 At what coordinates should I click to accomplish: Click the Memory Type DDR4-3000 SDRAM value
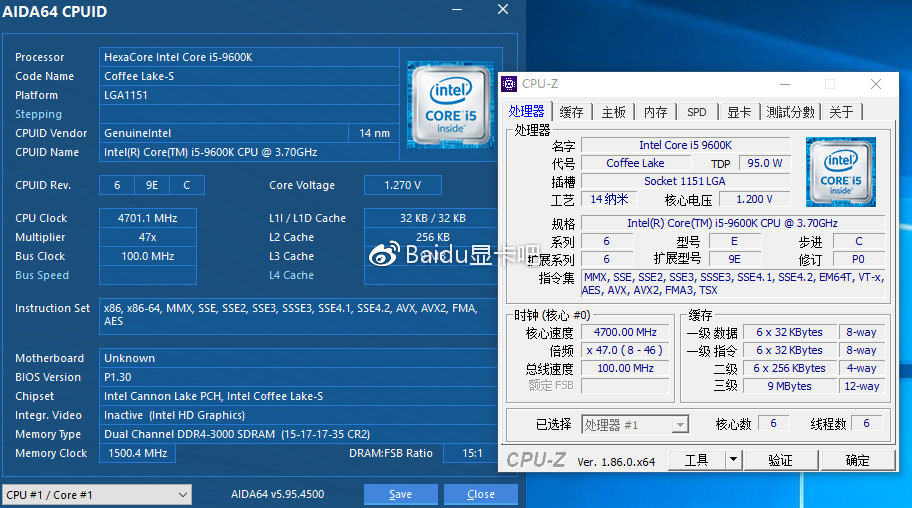tap(298, 434)
